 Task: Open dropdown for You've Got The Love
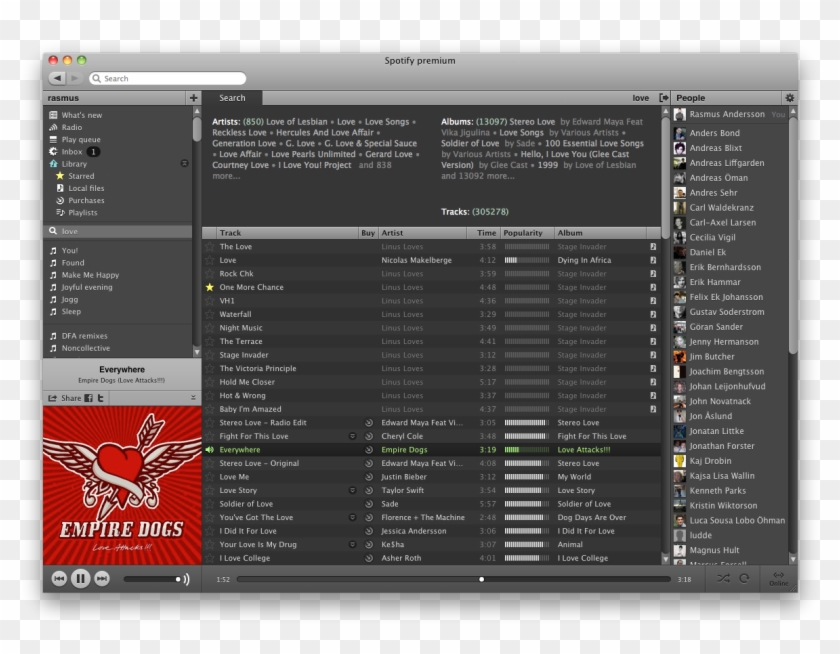tap(352, 517)
